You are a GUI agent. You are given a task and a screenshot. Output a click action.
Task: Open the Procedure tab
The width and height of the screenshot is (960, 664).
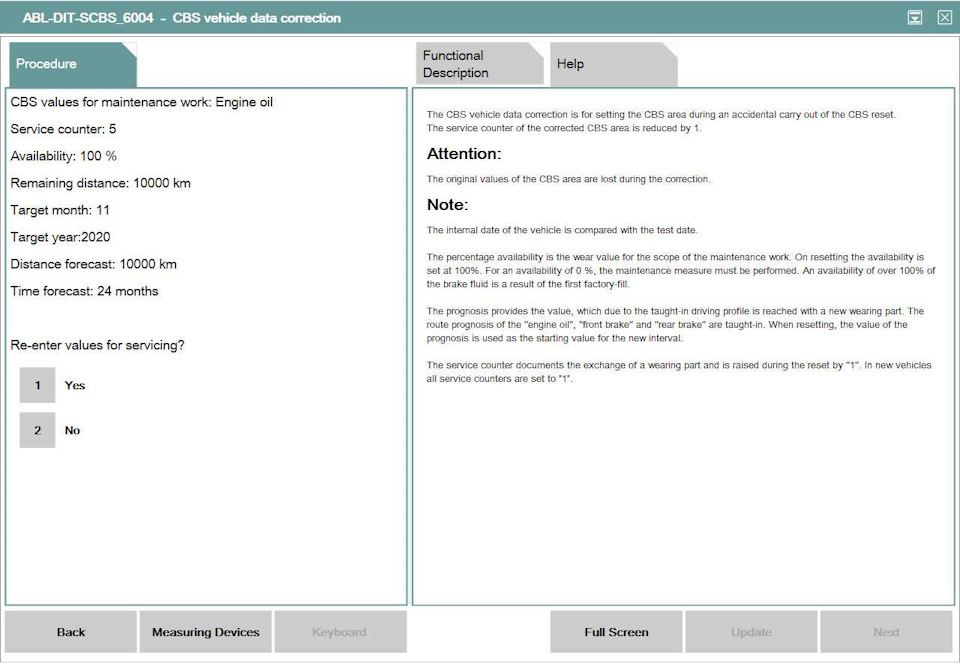pos(72,64)
